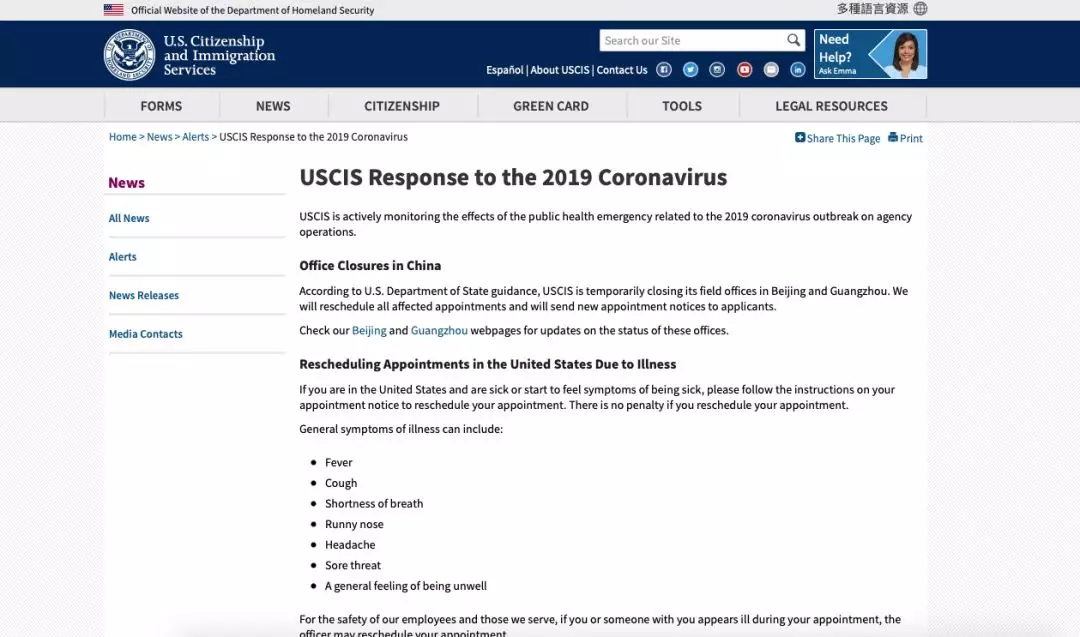Open the LinkedIn icon in header
Viewport: 1080px width, 637px height.
pos(798,70)
